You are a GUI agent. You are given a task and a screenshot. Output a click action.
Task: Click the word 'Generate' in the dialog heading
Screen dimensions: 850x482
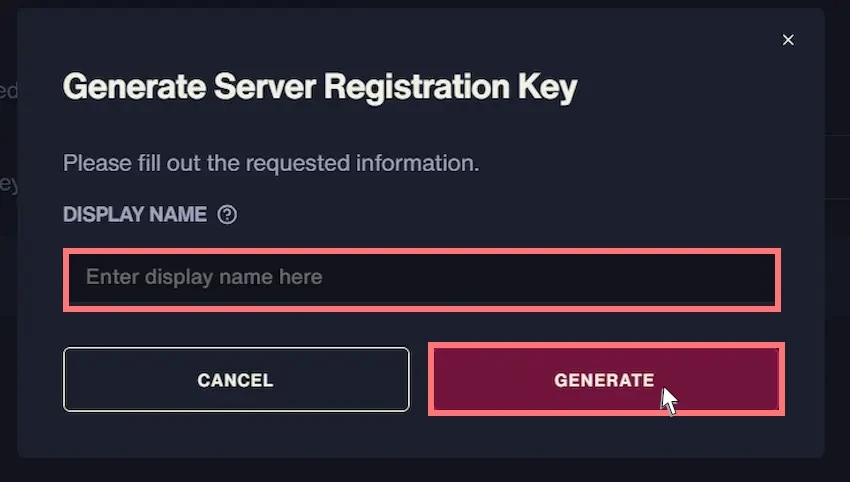pyautogui.click(x=134, y=87)
